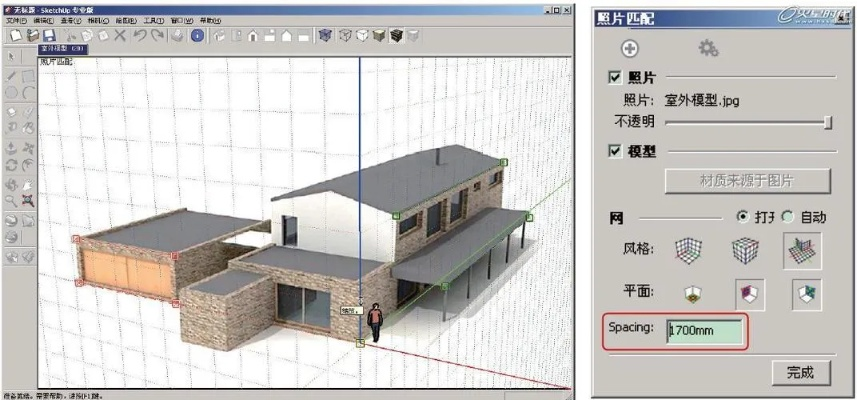Open Model Info blue circle icon

click(197, 35)
